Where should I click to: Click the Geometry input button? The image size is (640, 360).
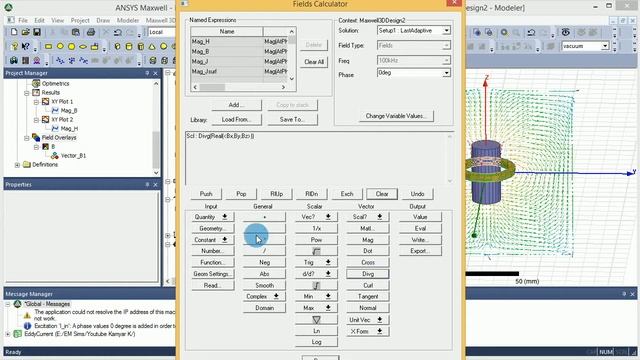pyautogui.click(x=212, y=228)
